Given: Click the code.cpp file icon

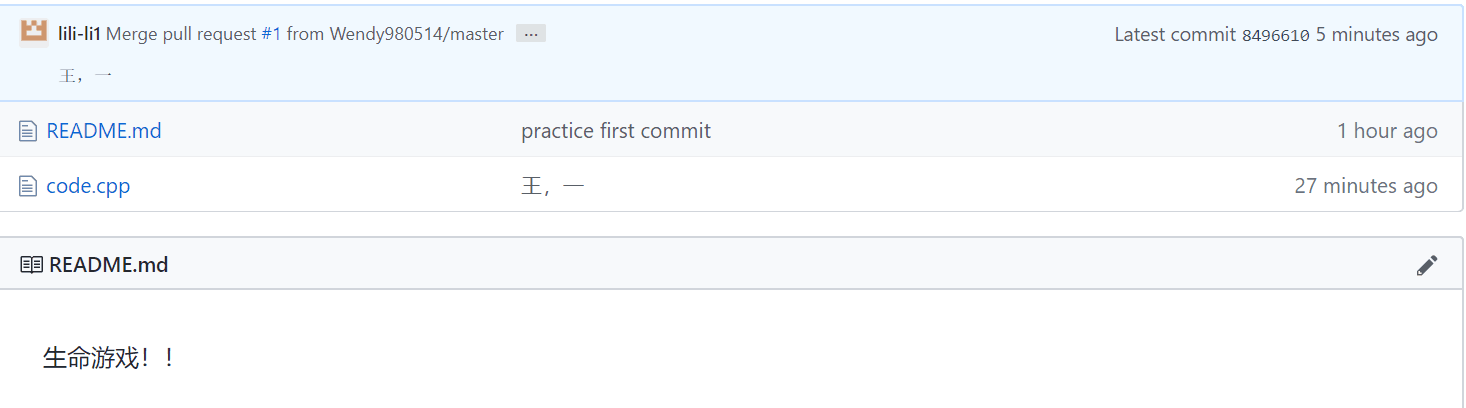Looking at the screenshot, I should [28, 186].
